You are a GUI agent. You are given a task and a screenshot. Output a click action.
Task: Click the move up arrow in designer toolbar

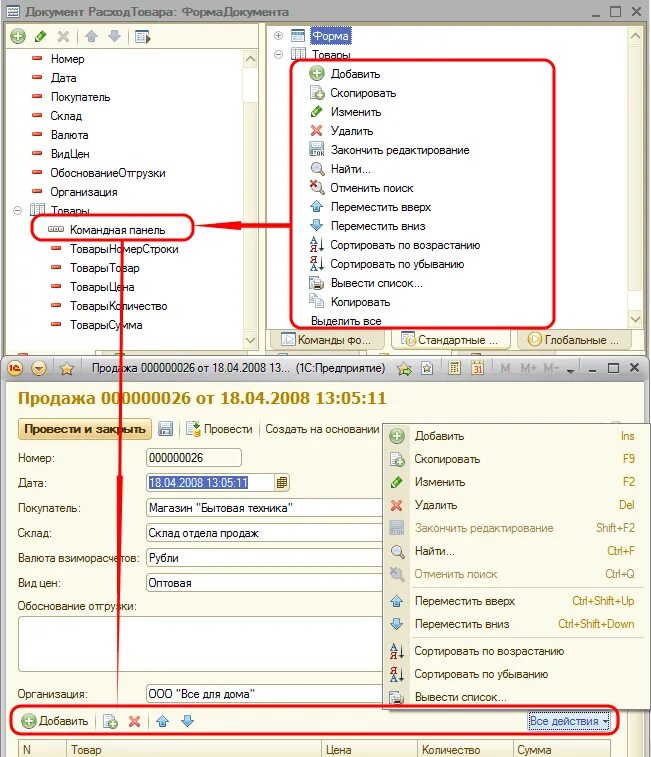(x=91, y=36)
